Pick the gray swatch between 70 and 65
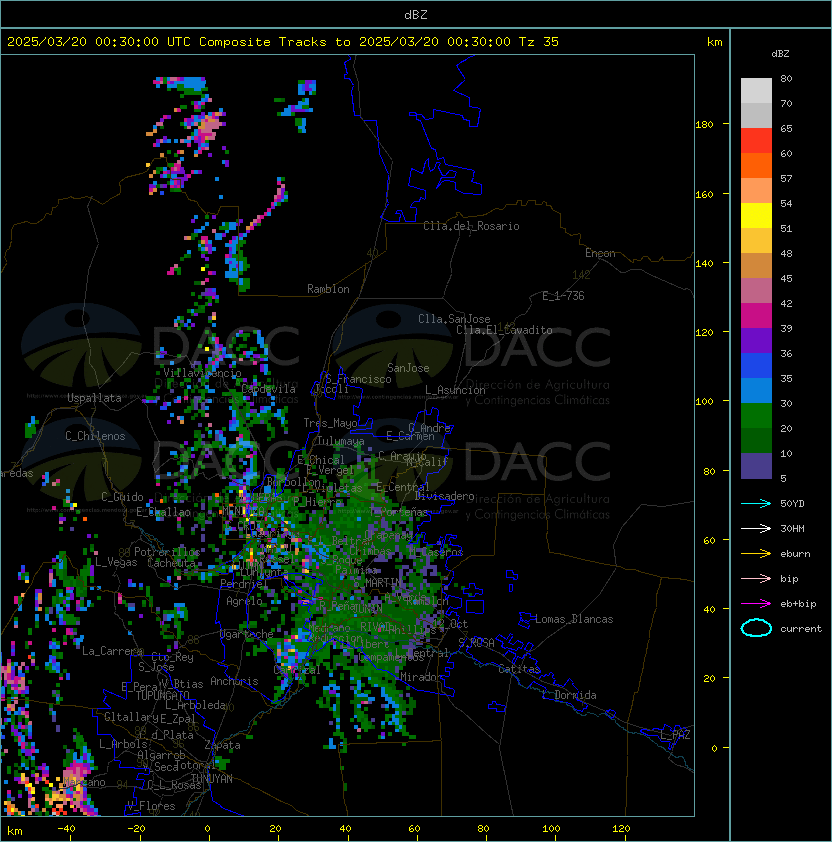The height and width of the screenshot is (842, 832). [756, 115]
